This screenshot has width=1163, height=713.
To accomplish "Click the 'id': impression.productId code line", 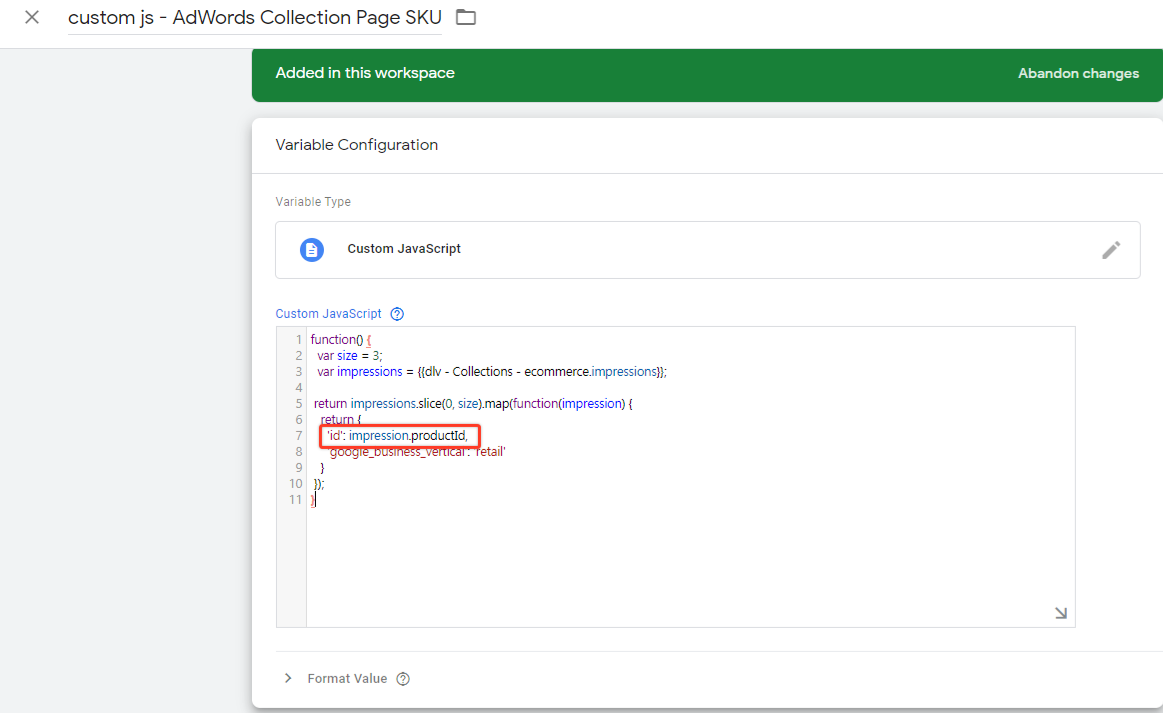I will click(398, 436).
